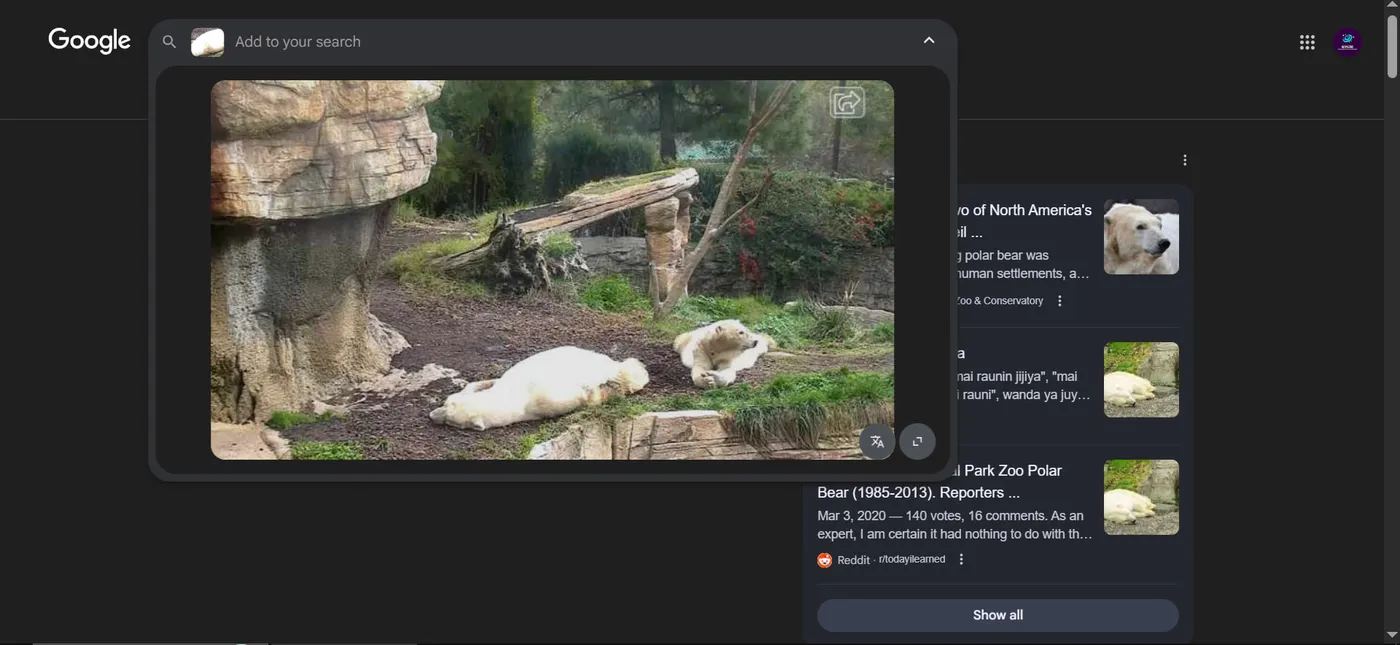Open options for Zoo & Conservatory result
The image size is (1400, 645).
point(1060,301)
